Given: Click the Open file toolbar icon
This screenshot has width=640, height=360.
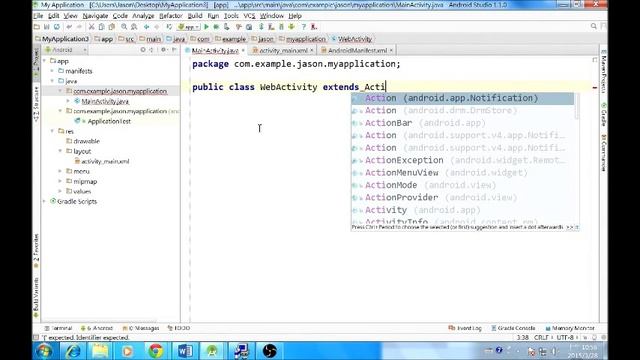Looking at the screenshot, I should pos(37,27).
